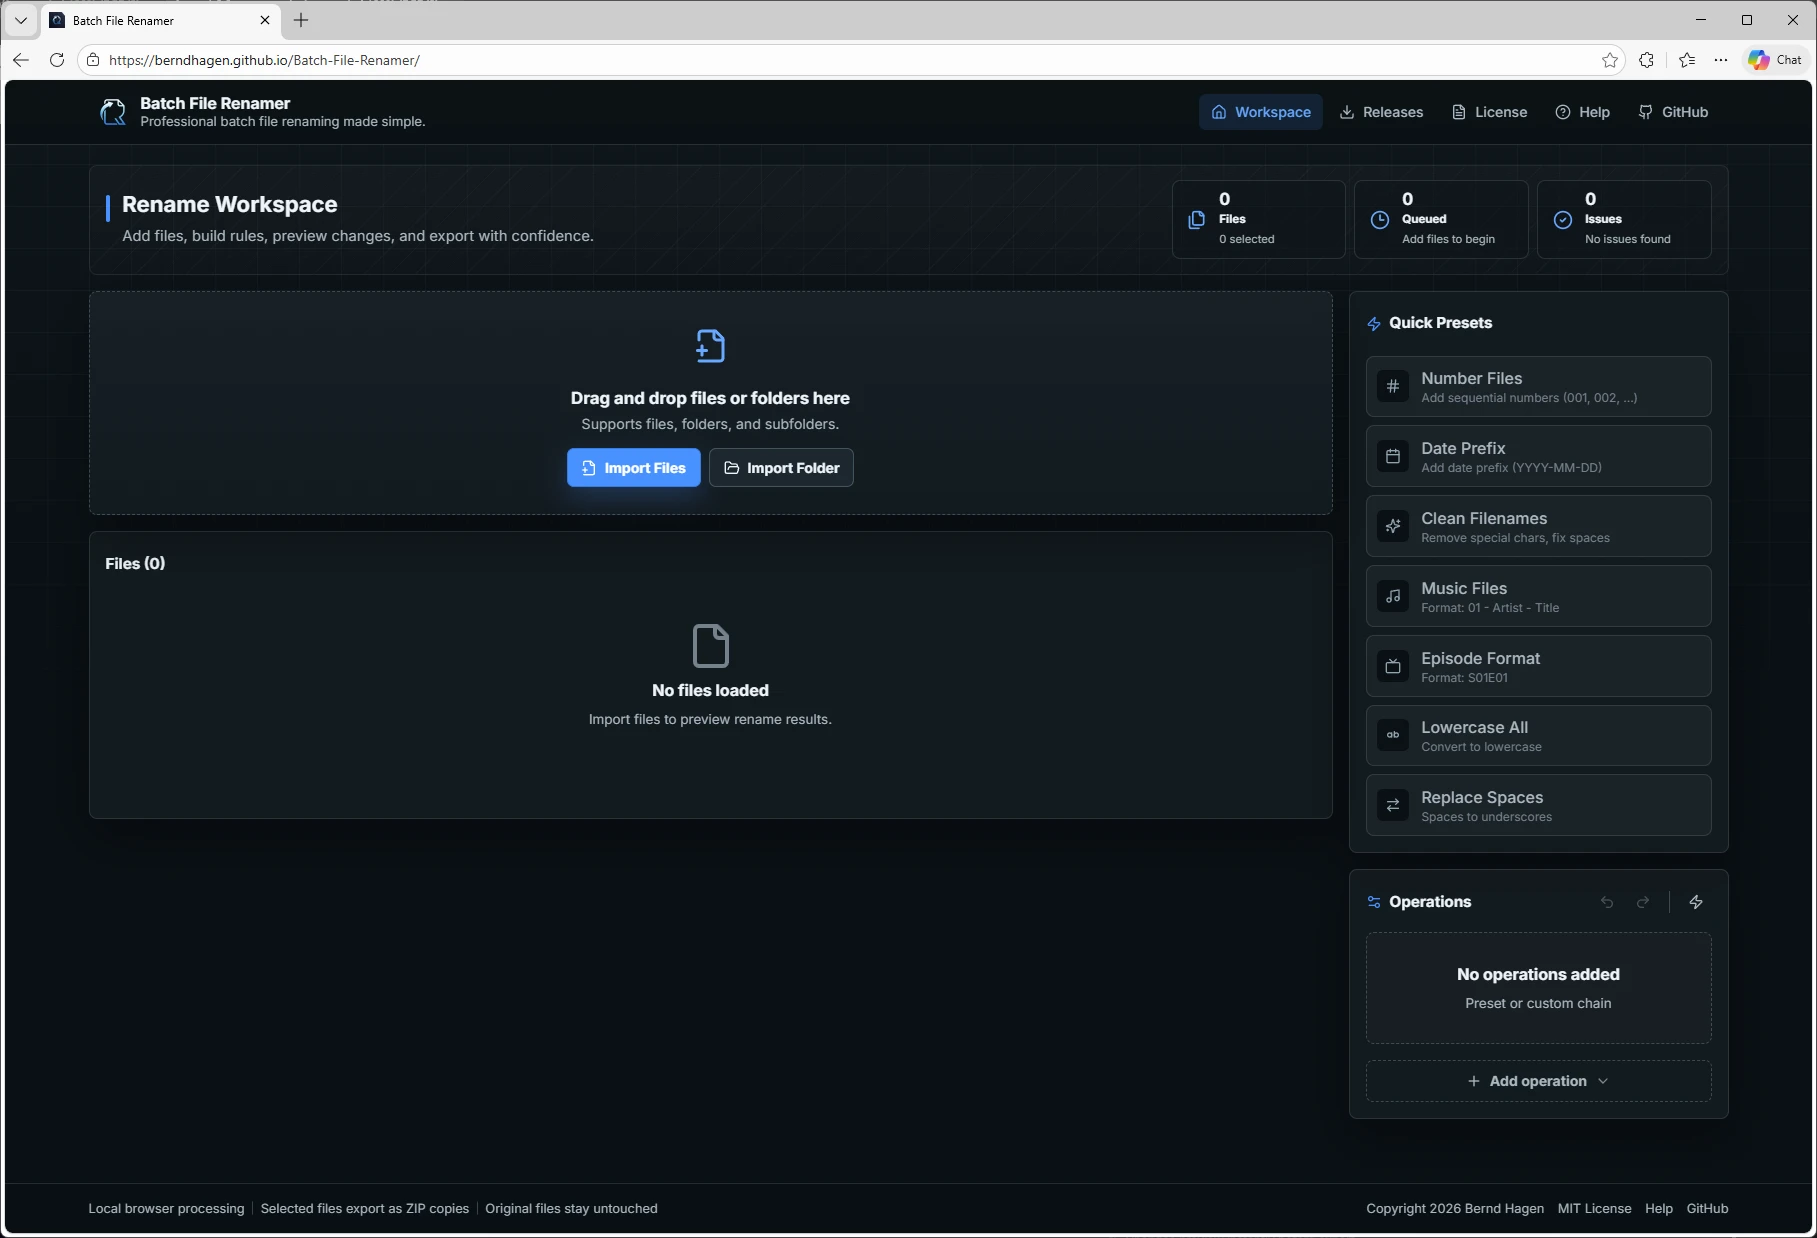Click the Replace Spaces swap icon
This screenshot has width=1817, height=1238.
[x=1393, y=805]
